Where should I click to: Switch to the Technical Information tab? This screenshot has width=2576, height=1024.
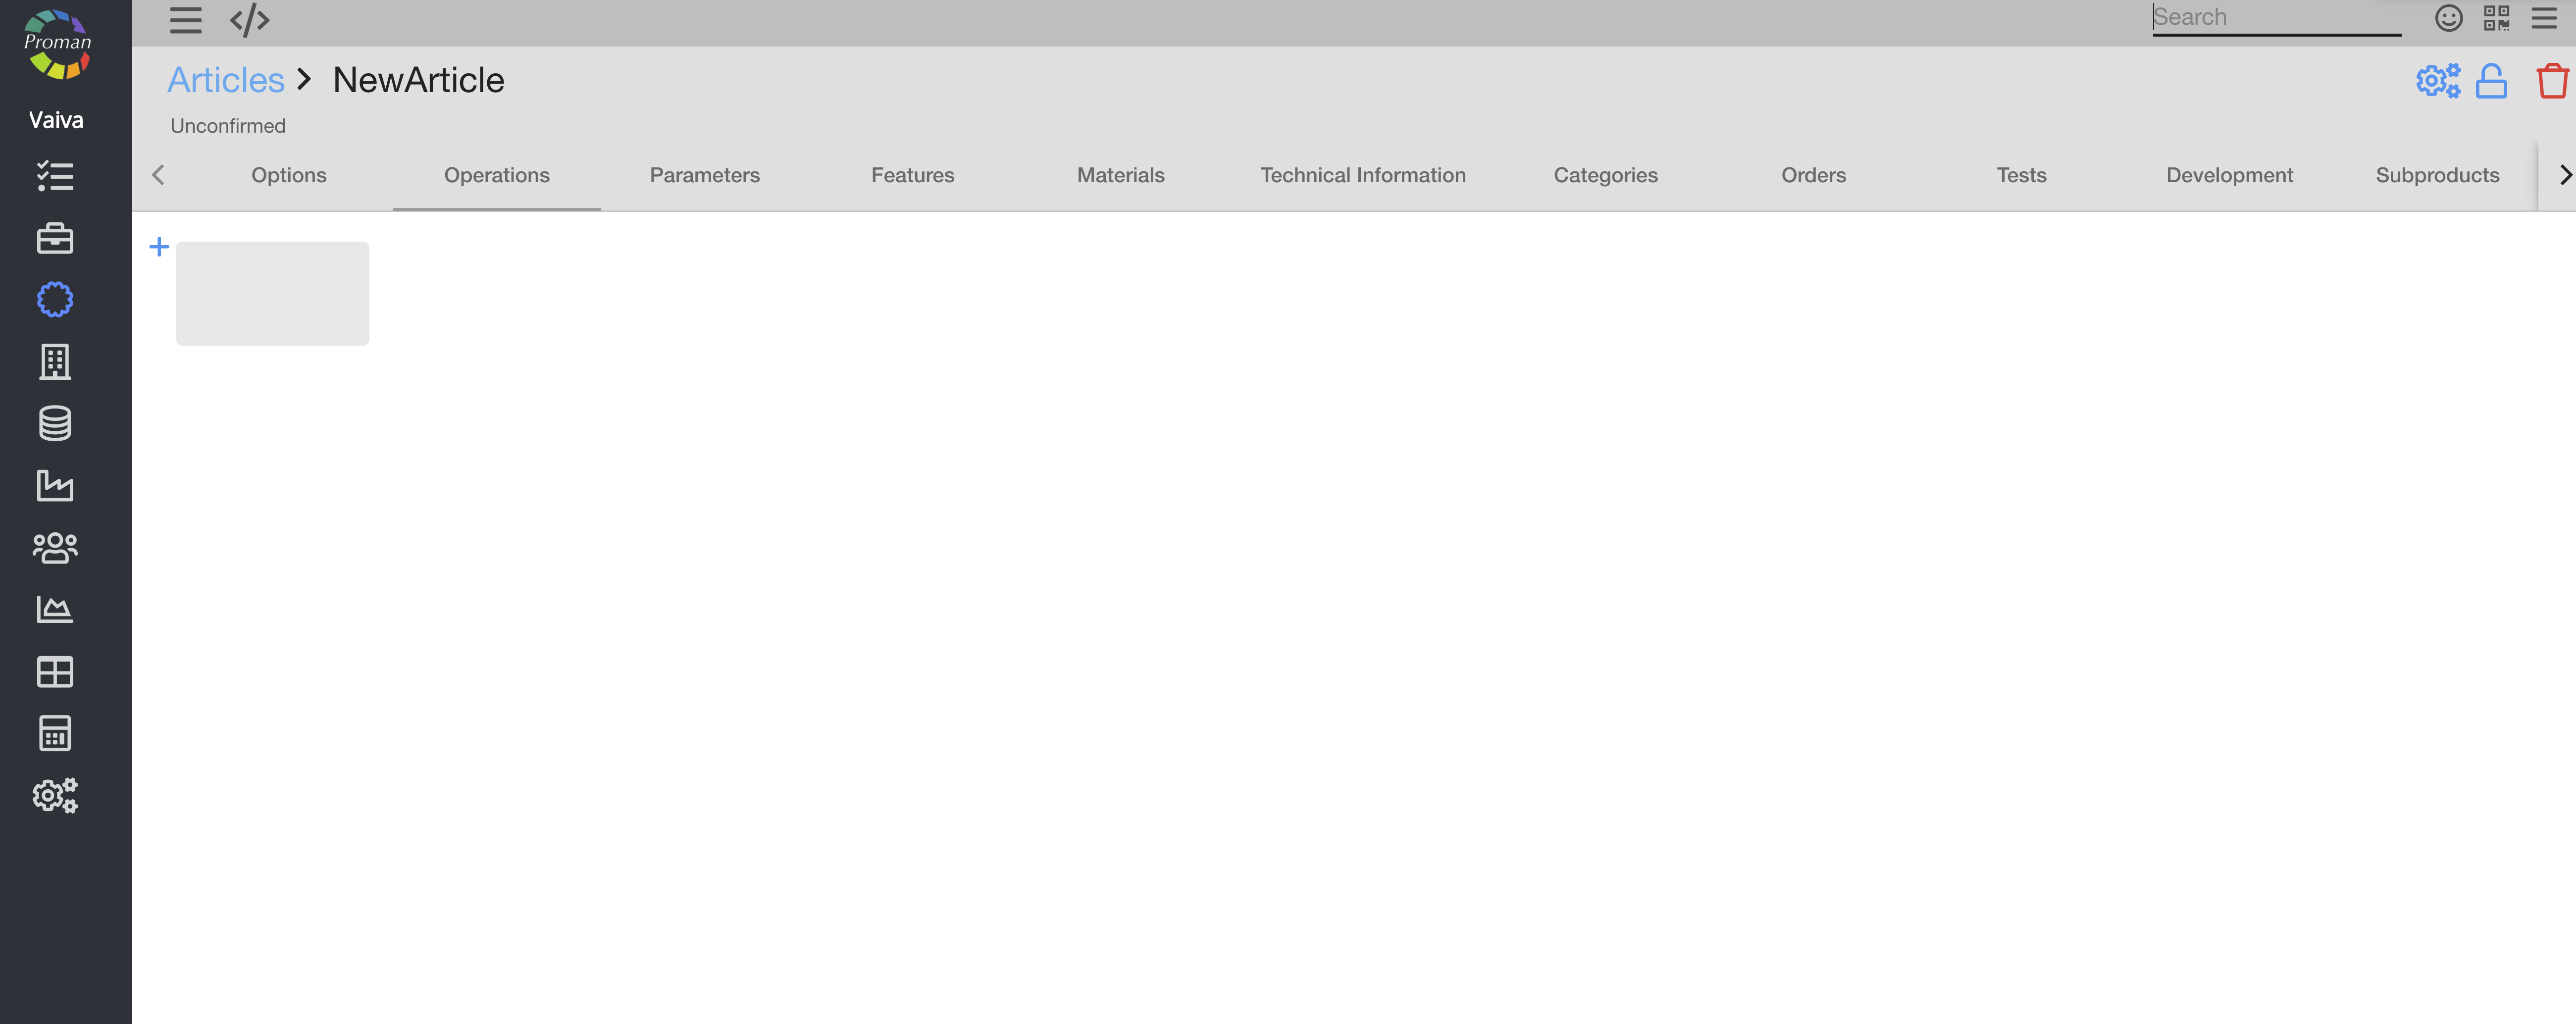point(1362,175)
